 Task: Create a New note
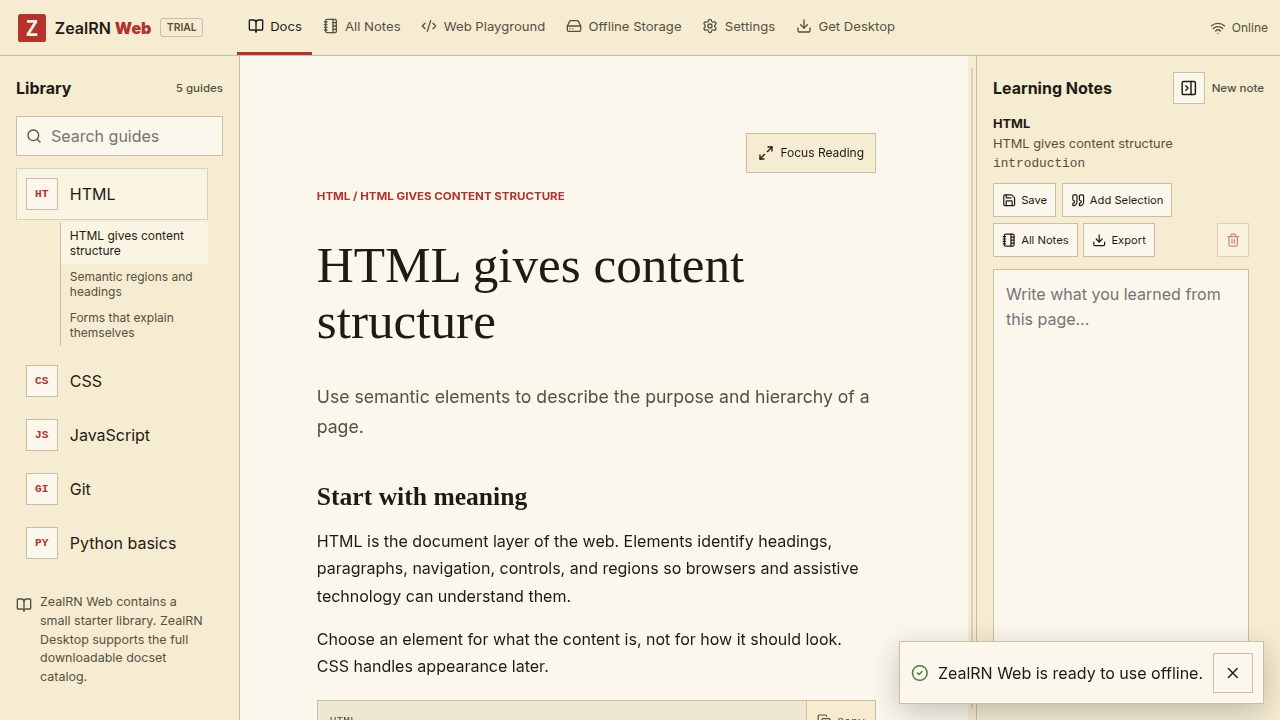point(1238,88)
